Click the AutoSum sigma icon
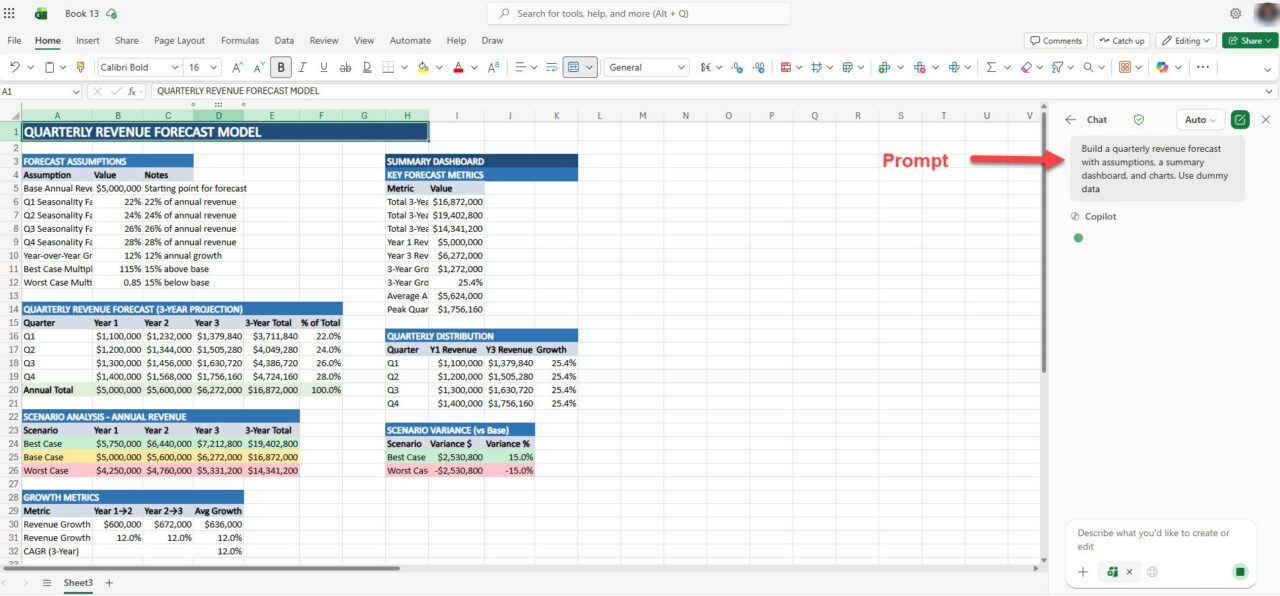Image resolution: width=1280 pixels, height=596 pixels. (x=991, y=67)
